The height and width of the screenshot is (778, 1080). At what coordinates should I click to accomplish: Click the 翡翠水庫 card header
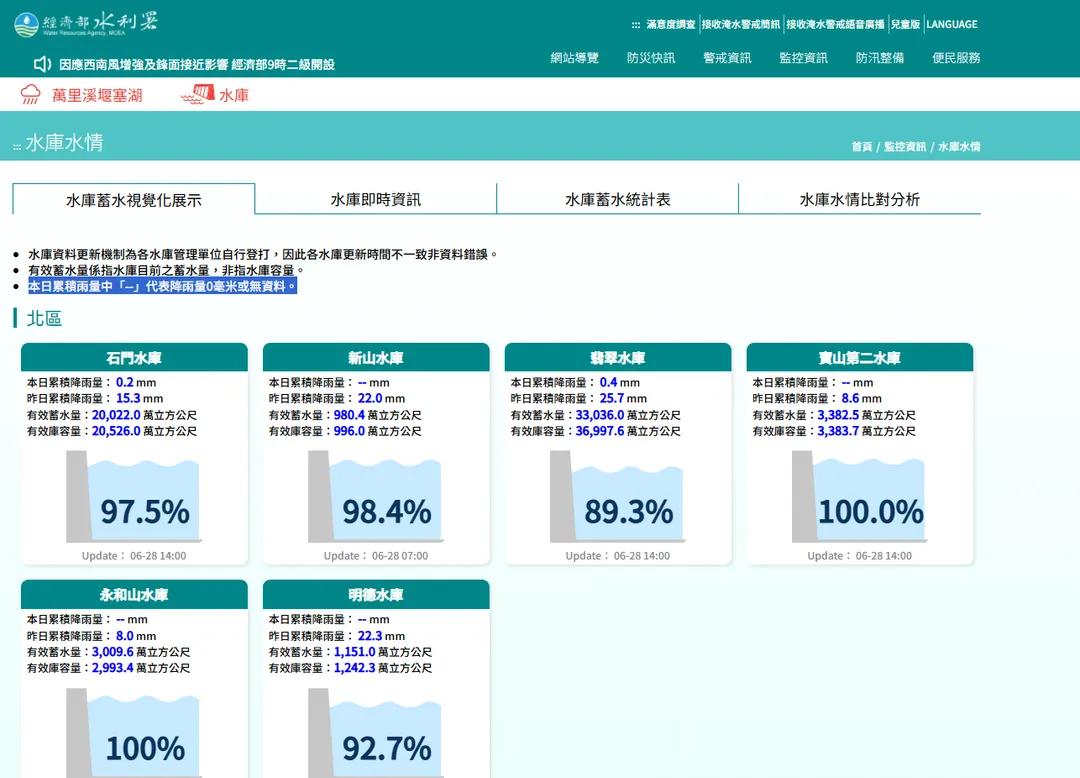coord(618,358)
